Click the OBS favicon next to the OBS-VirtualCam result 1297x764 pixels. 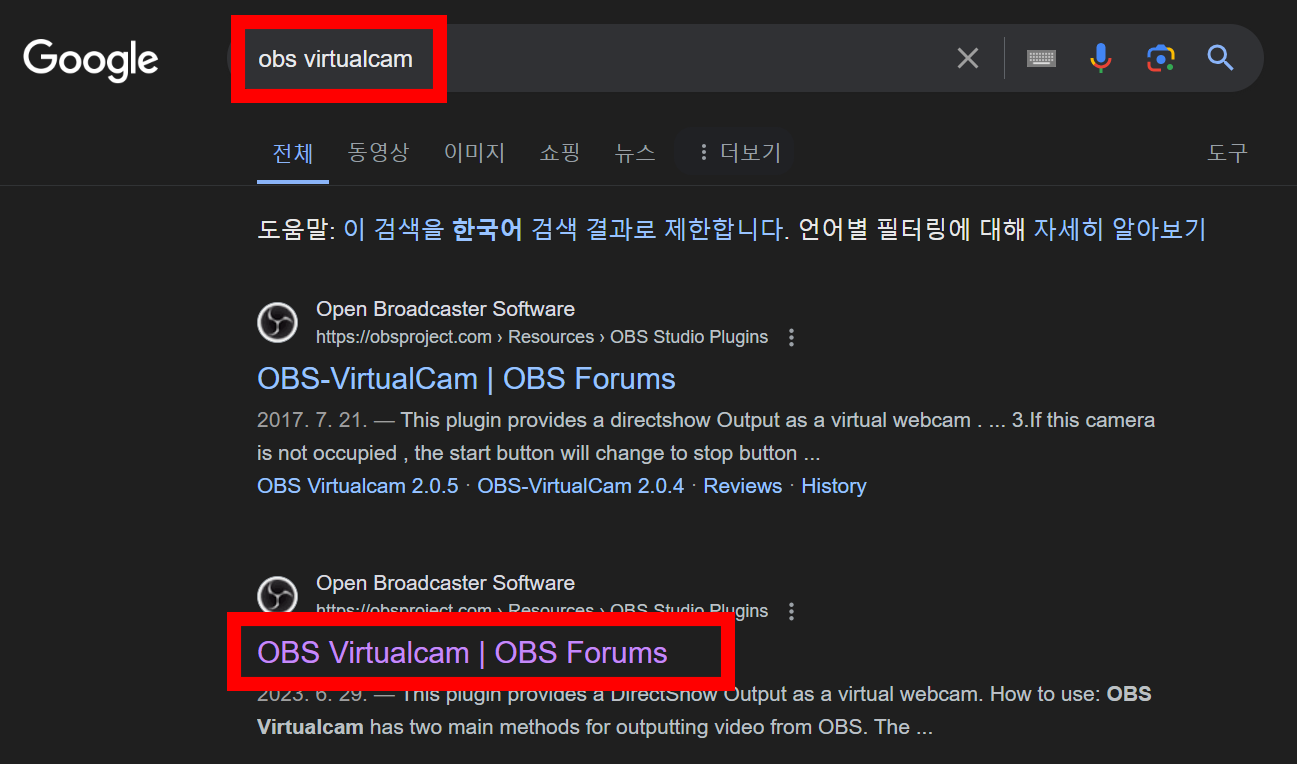pyautogui.click(x=277, y=322)
